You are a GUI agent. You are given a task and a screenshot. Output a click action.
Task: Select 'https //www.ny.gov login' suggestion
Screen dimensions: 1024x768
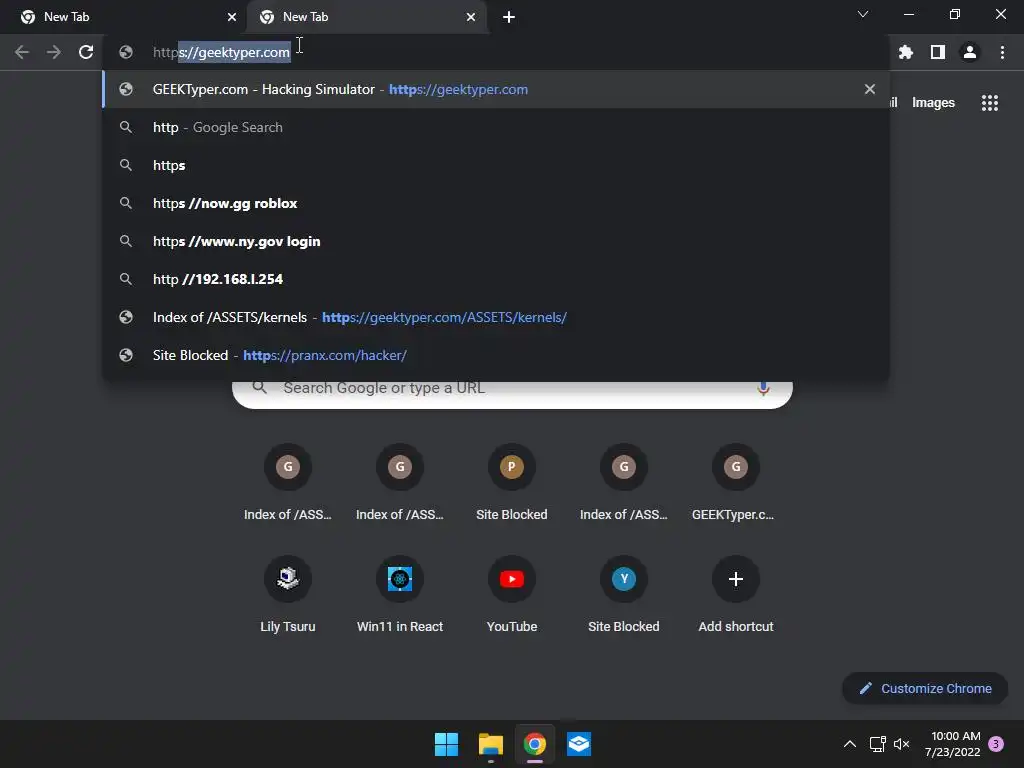[x=496, y=241]
